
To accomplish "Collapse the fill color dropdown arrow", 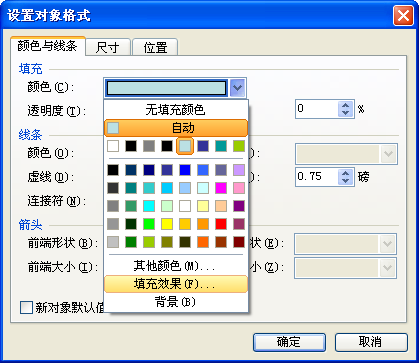I will 237,88.
